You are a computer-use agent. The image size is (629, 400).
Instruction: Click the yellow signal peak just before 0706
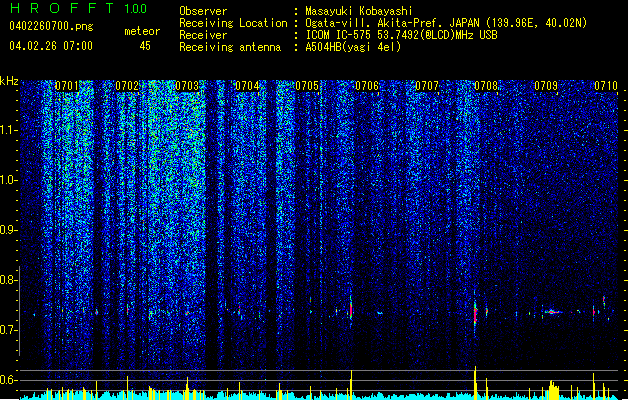click(351, 385)
